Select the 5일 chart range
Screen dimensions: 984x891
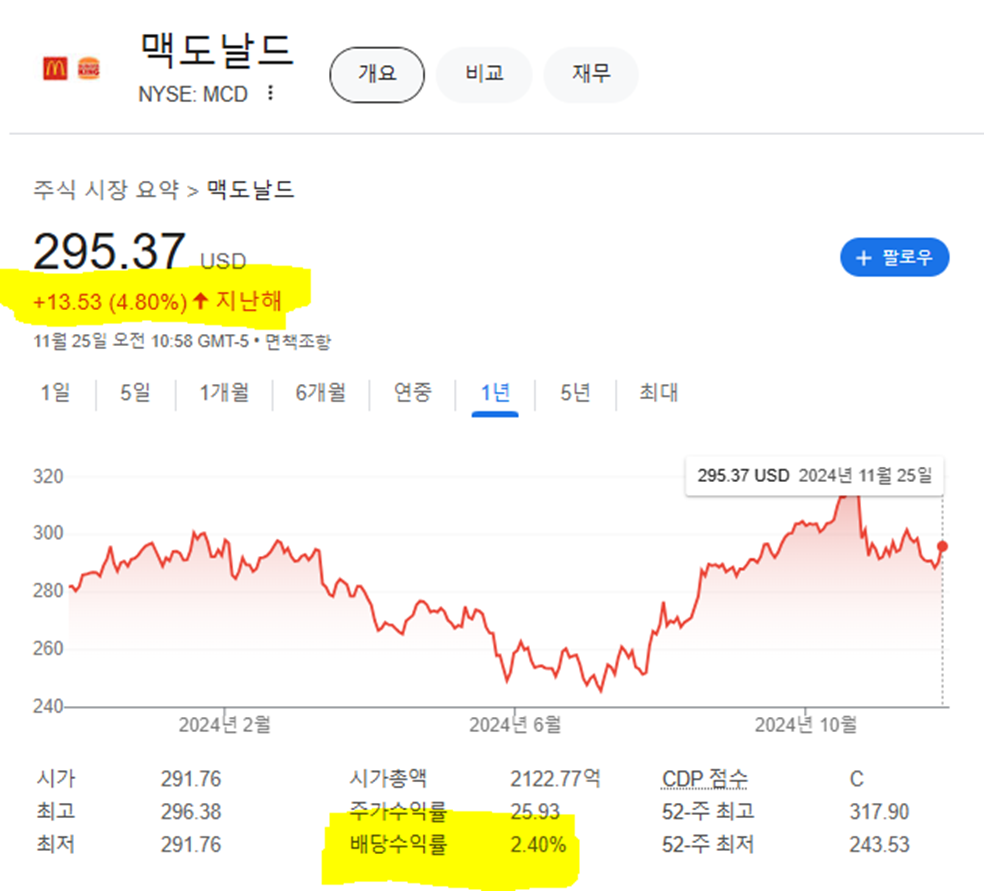tap(135, 393)
